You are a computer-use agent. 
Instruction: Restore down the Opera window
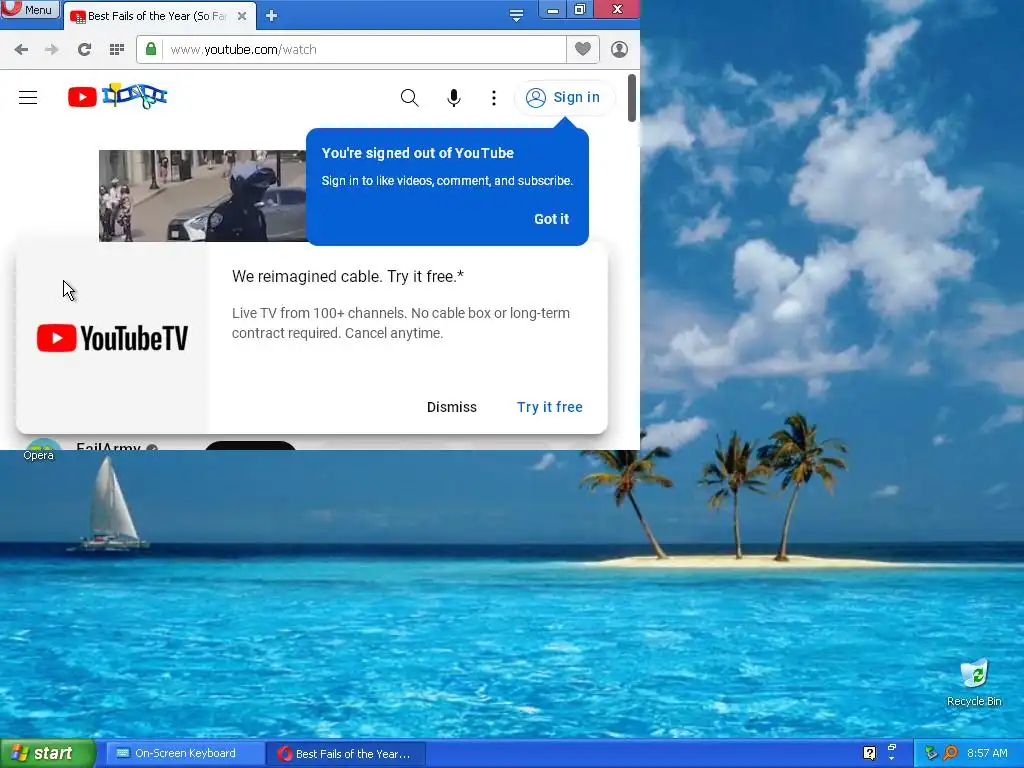(580, 9)
